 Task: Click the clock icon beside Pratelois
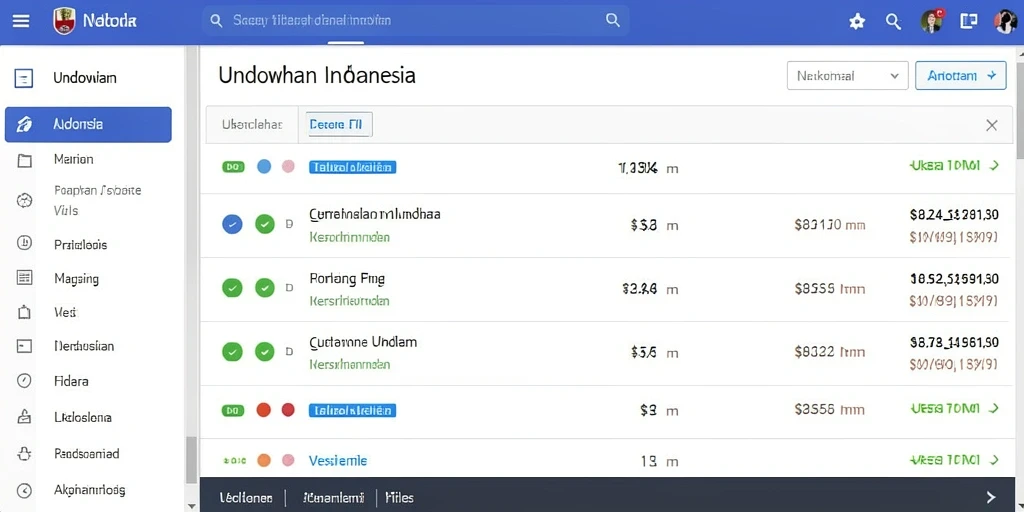(x=24, y=244)
